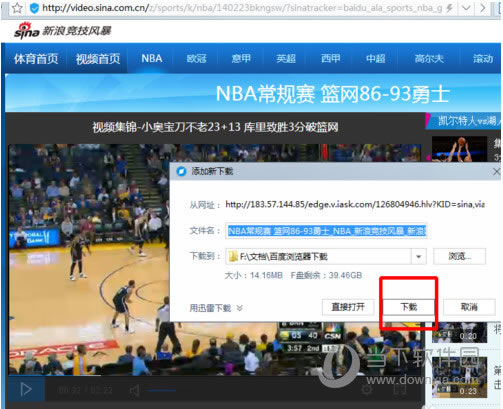Click the Sina logo
The width and height of the screenshot is (503, 409).
tap(27, 31)
